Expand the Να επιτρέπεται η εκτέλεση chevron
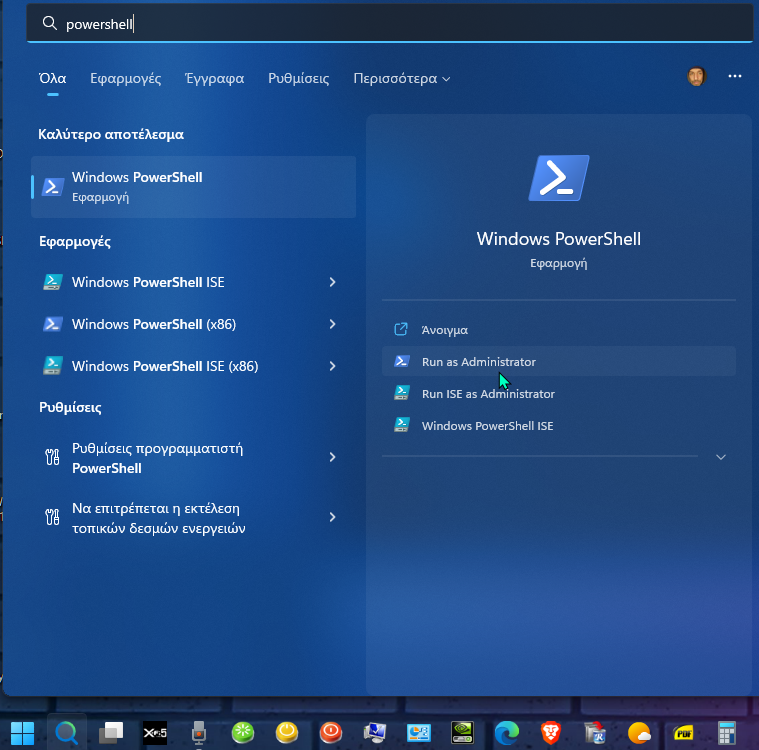Screen dimensions: 759x750 (x=333, y=517)
